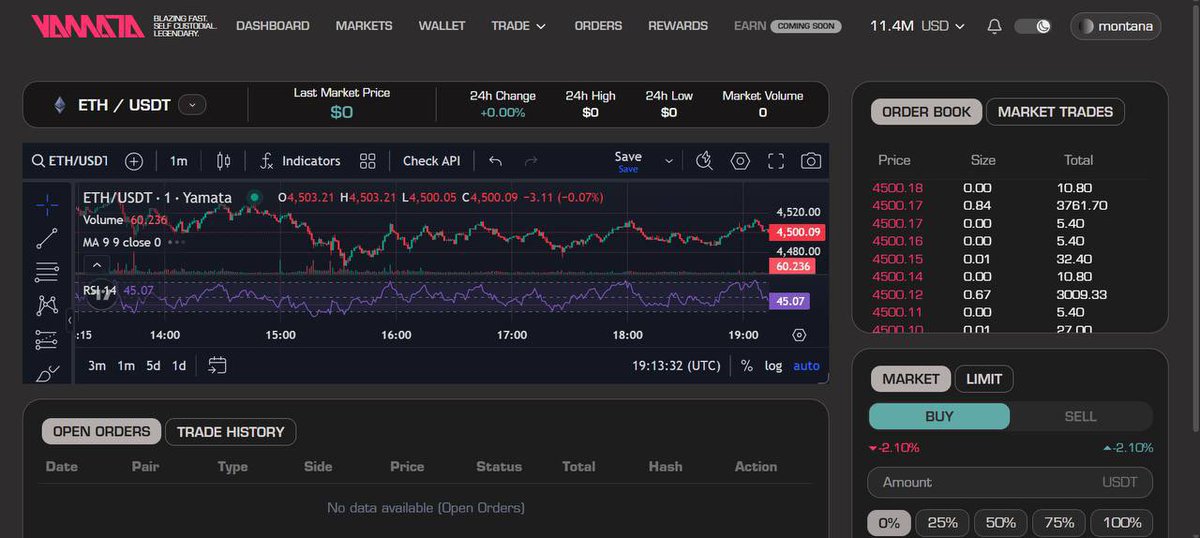Open the quick search icon
This screenshot has height=538, width=1200.
pos(704,161)
